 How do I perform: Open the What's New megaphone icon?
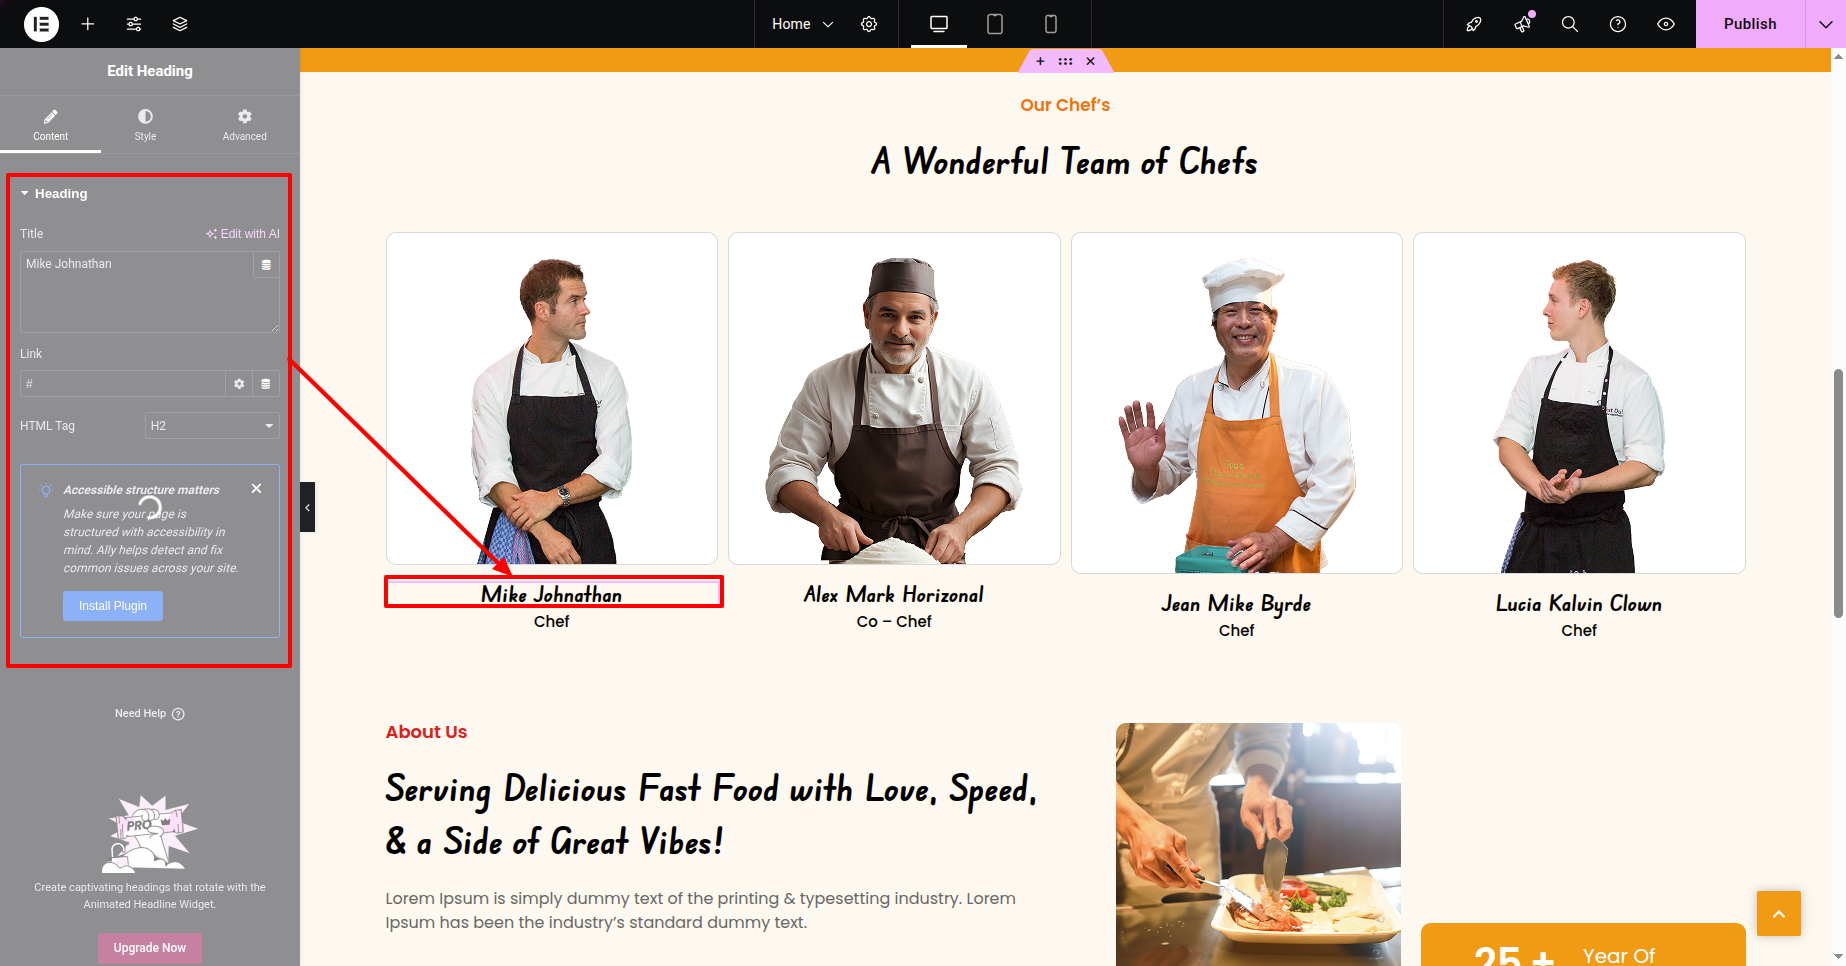[x=1522, y=24]
